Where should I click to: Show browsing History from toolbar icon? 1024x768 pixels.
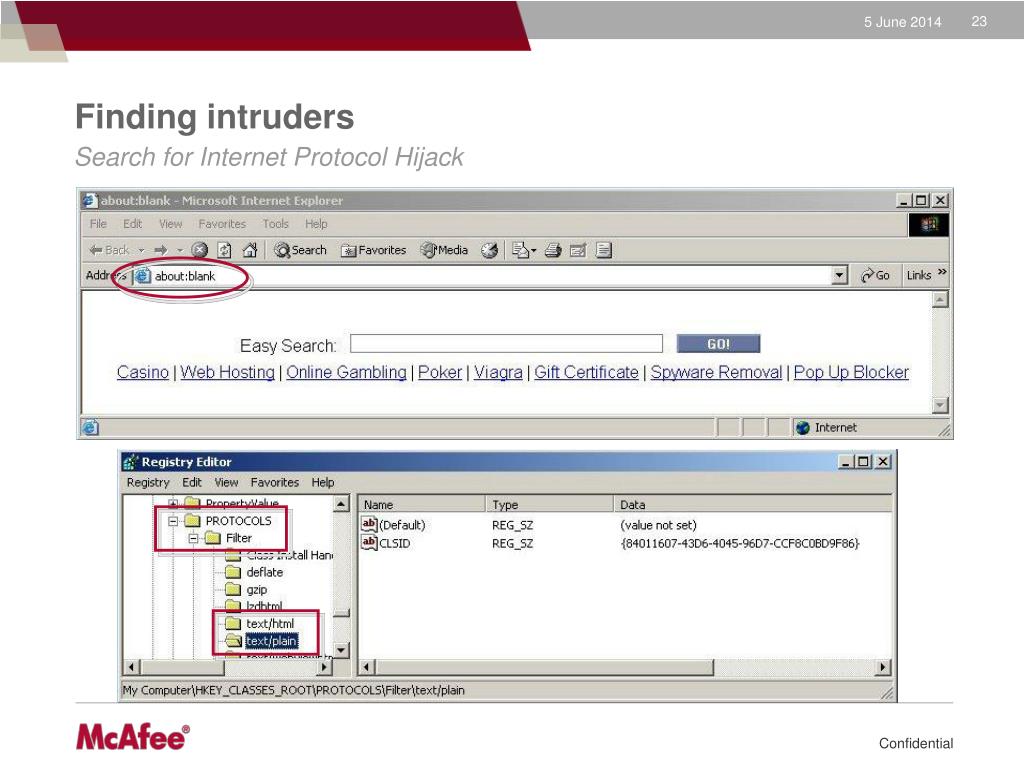click(x=489, y=250)
